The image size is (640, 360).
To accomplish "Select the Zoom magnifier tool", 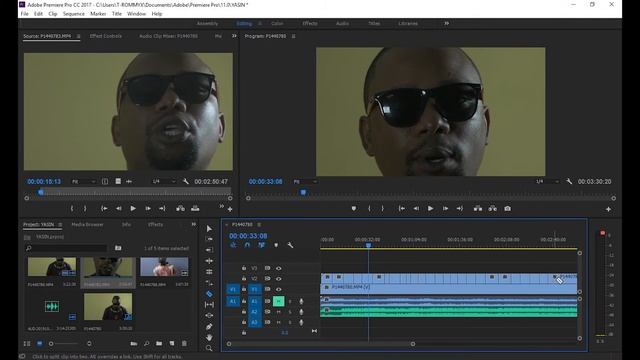I will 209,348.
